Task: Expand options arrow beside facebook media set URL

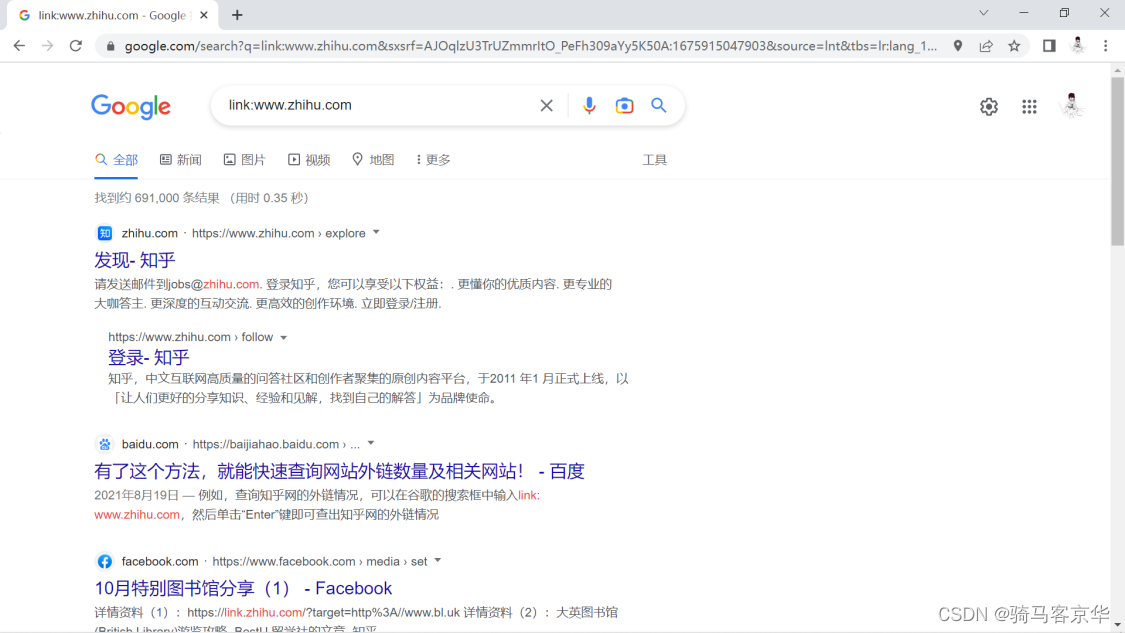Action: click(438, 561)
